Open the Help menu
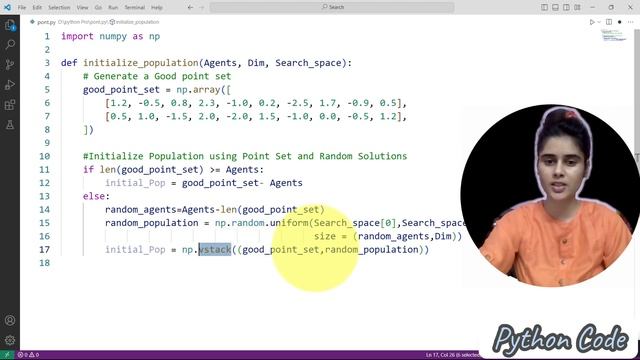The image size is (640, 360). pyautogui.click(x=157, y=7)
